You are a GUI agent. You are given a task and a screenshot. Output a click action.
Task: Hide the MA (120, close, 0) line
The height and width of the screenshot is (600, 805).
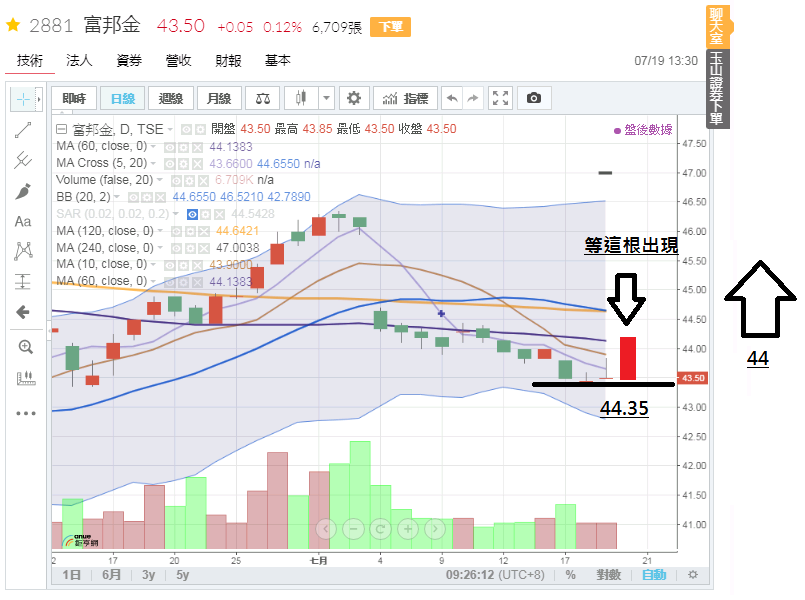pyautogui.click(x=176, y=231)
